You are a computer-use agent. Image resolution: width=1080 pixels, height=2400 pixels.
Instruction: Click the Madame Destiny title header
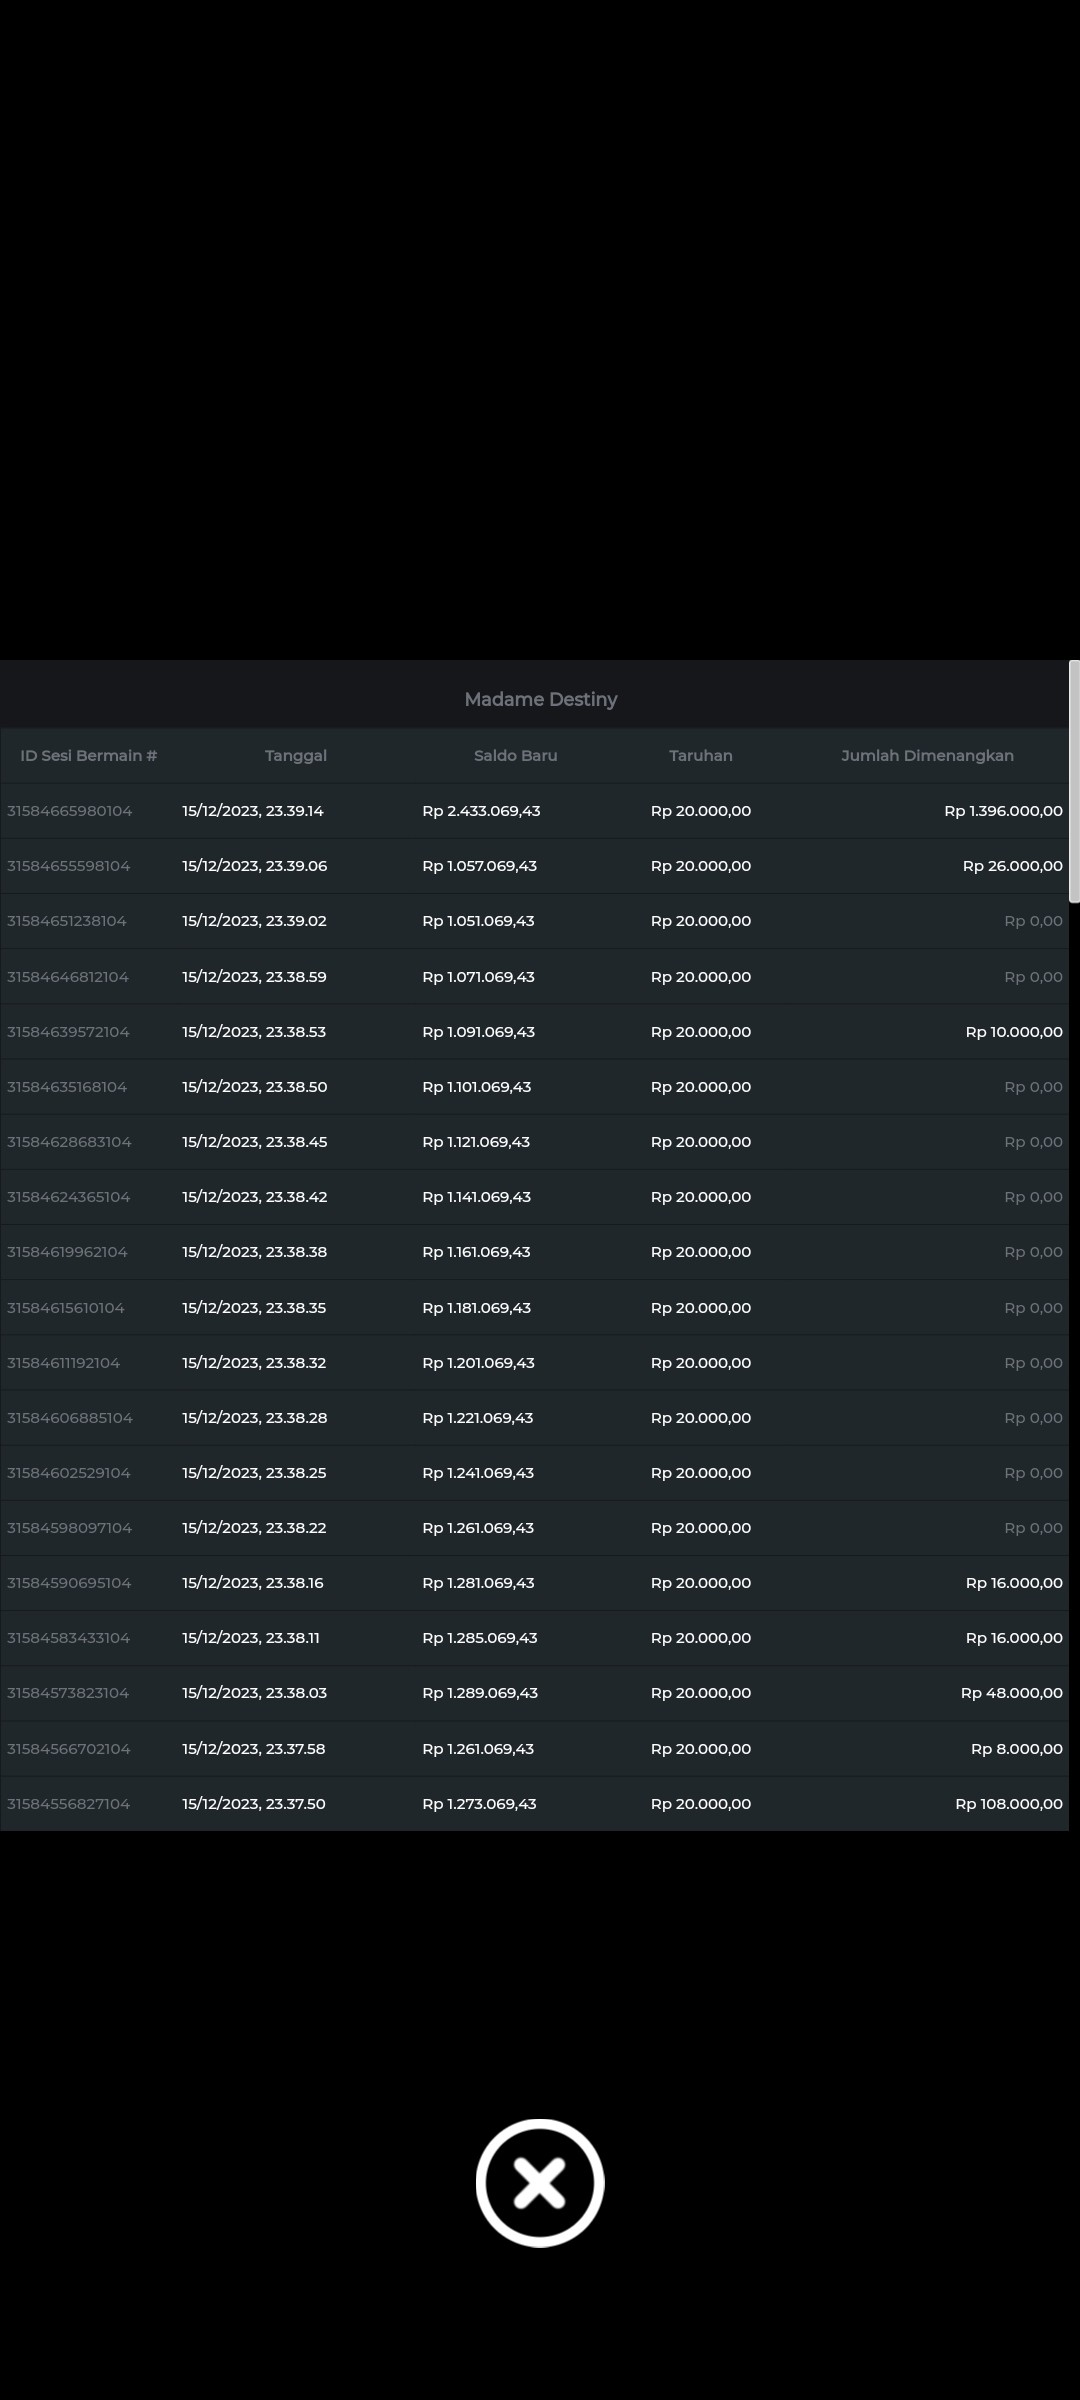(x=540, y=699)
